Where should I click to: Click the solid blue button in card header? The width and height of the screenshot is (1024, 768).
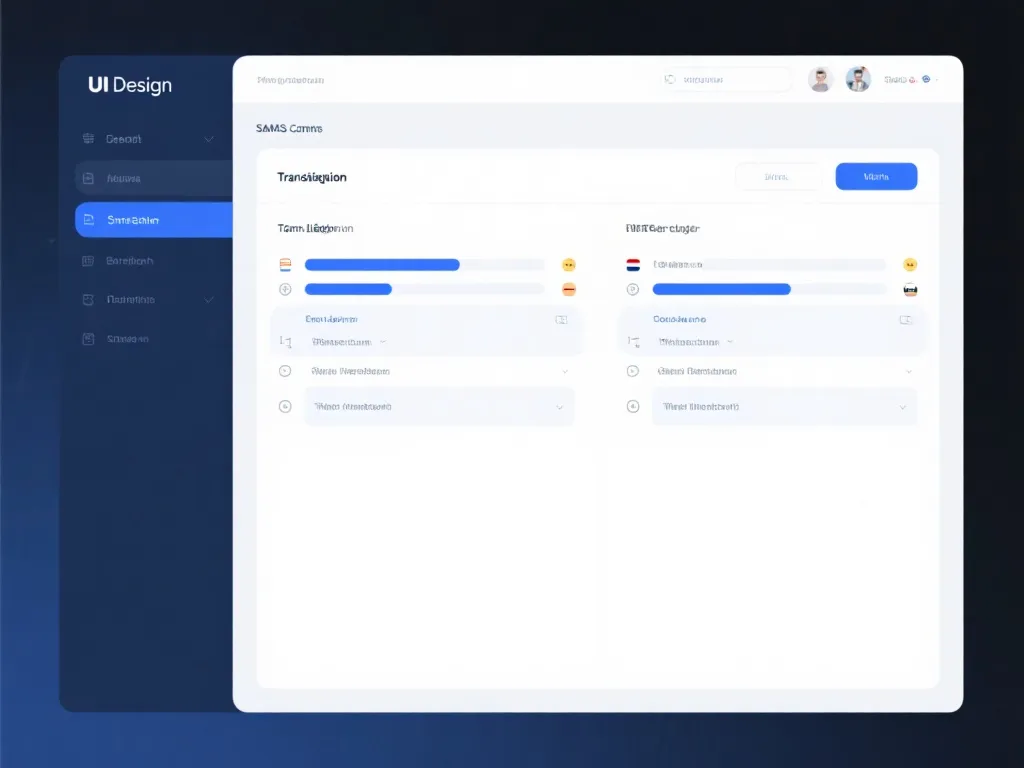pyautogui.click(x=876, y=176)
